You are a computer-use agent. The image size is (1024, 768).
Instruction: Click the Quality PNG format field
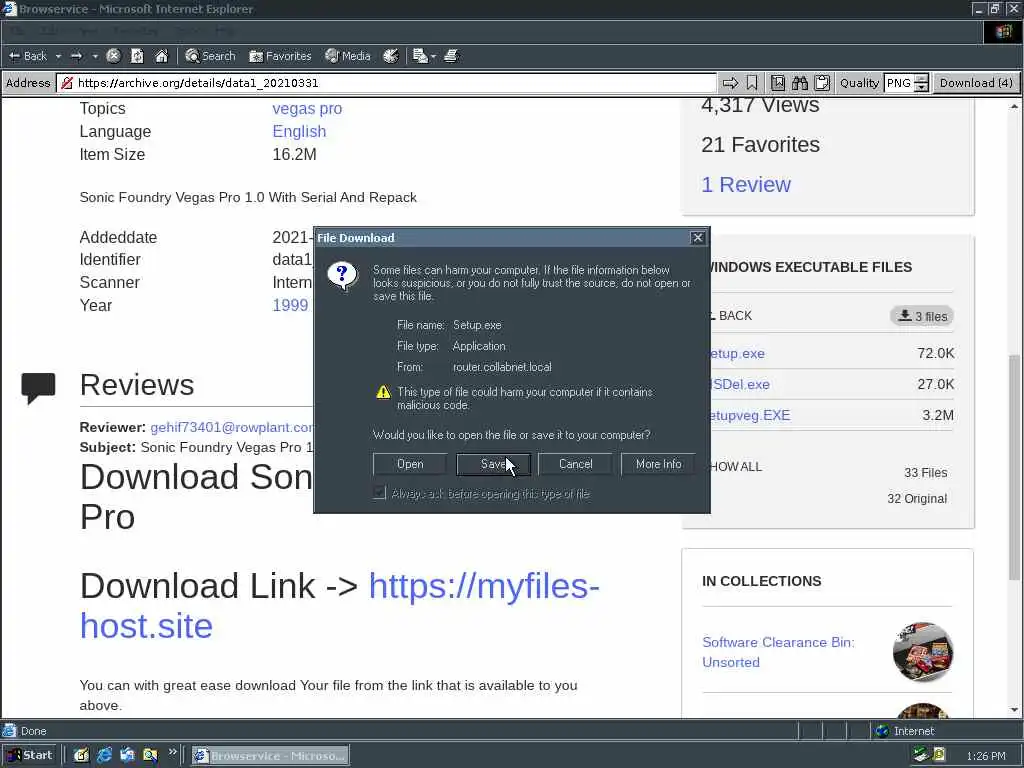tap(899, 83)
